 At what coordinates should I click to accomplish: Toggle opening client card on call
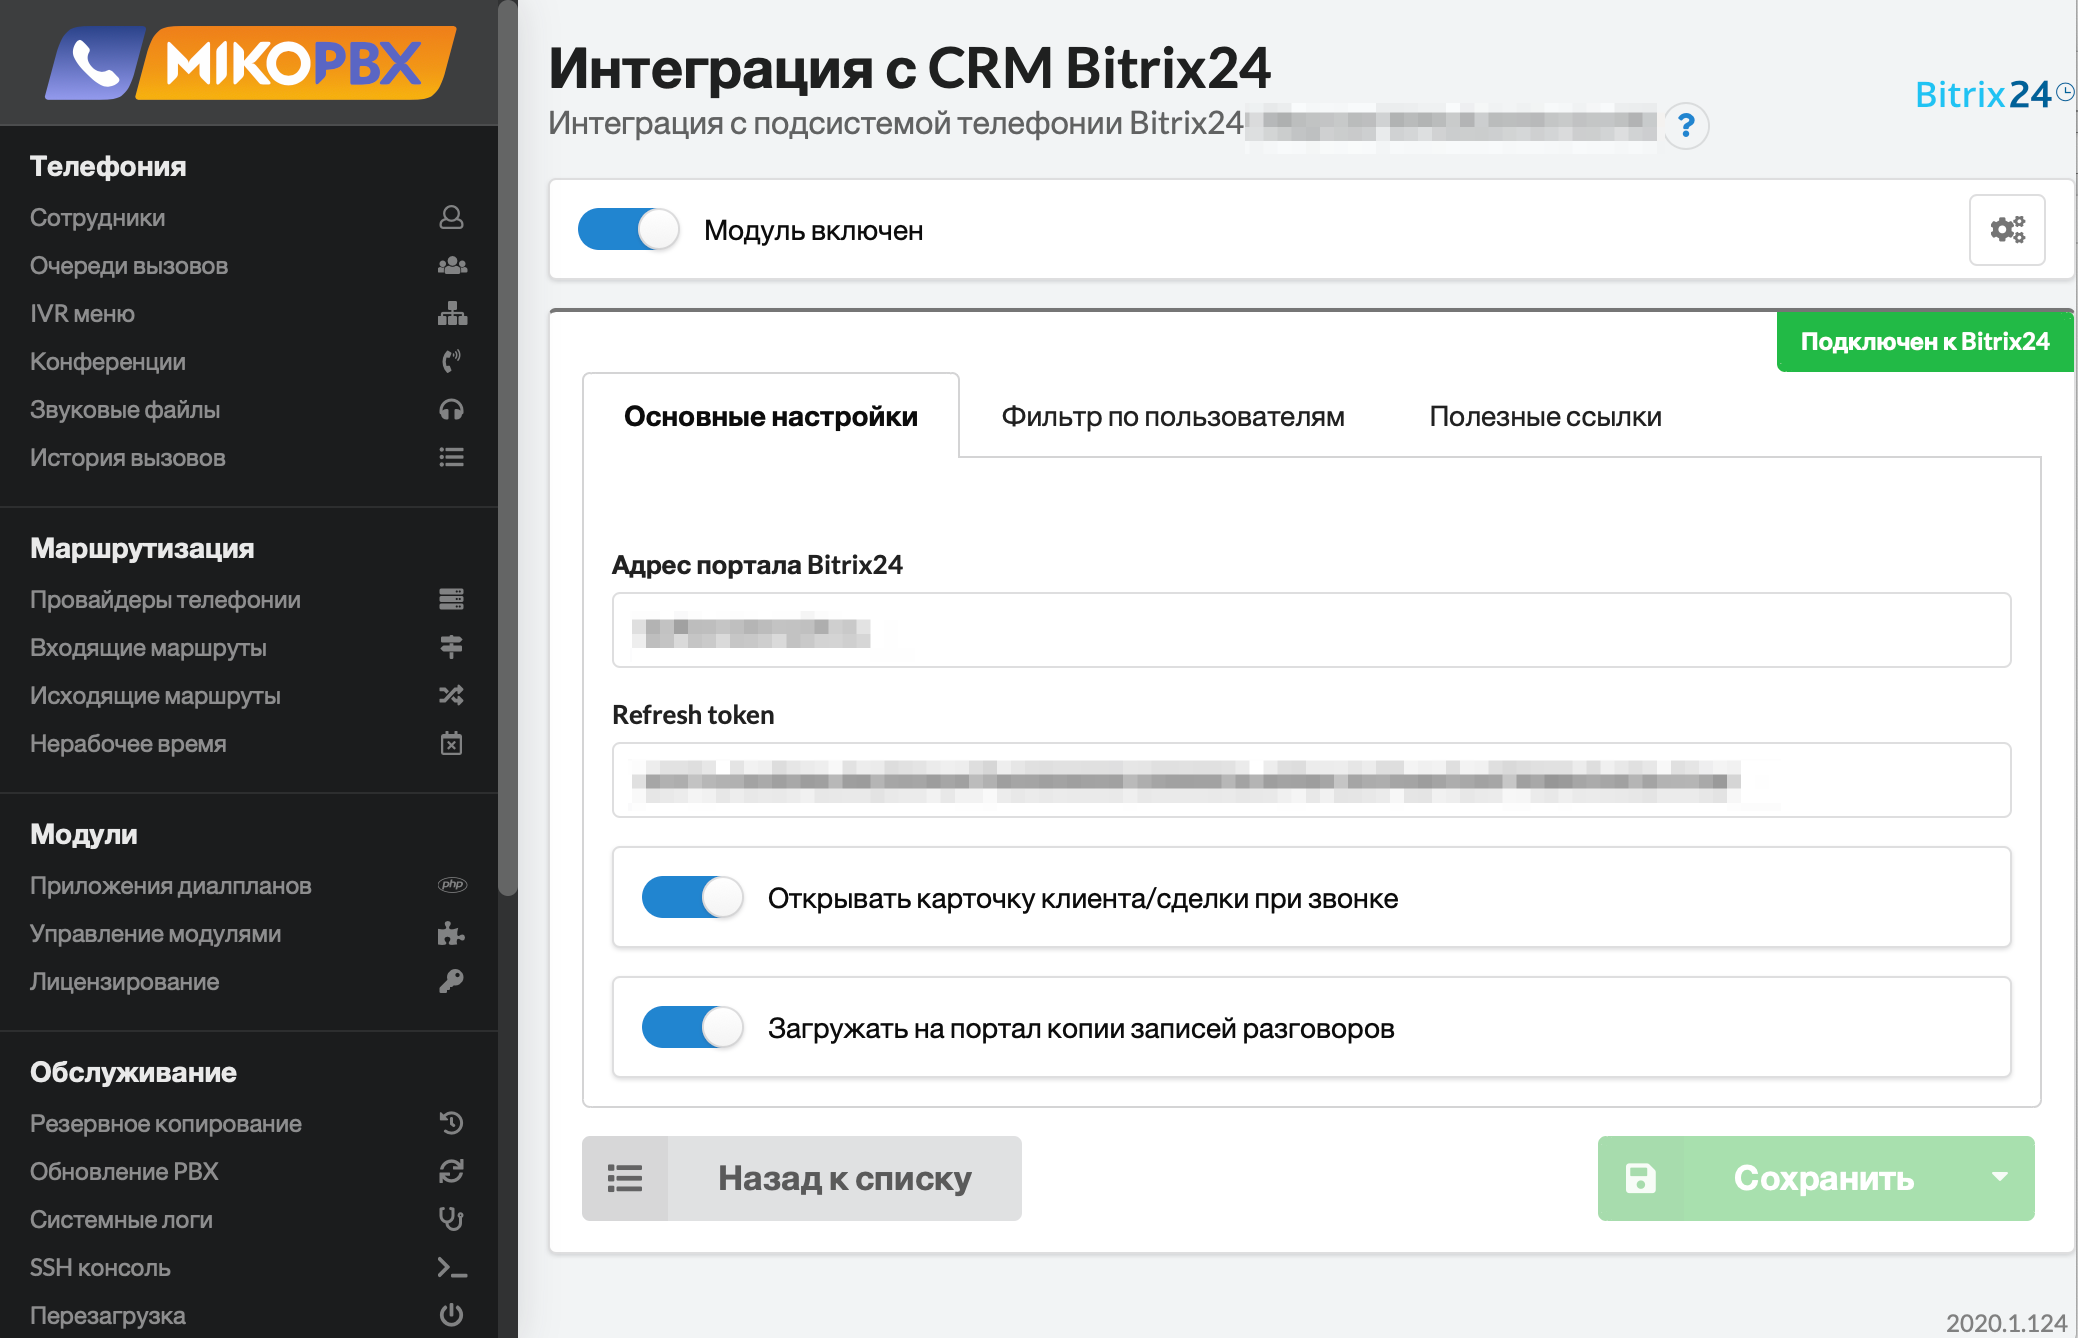click(692, 897)
